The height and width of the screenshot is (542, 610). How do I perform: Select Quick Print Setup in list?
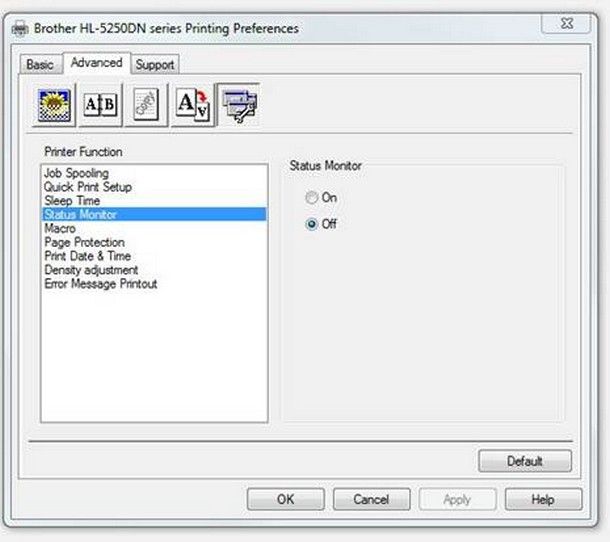(x=154, y=187)
